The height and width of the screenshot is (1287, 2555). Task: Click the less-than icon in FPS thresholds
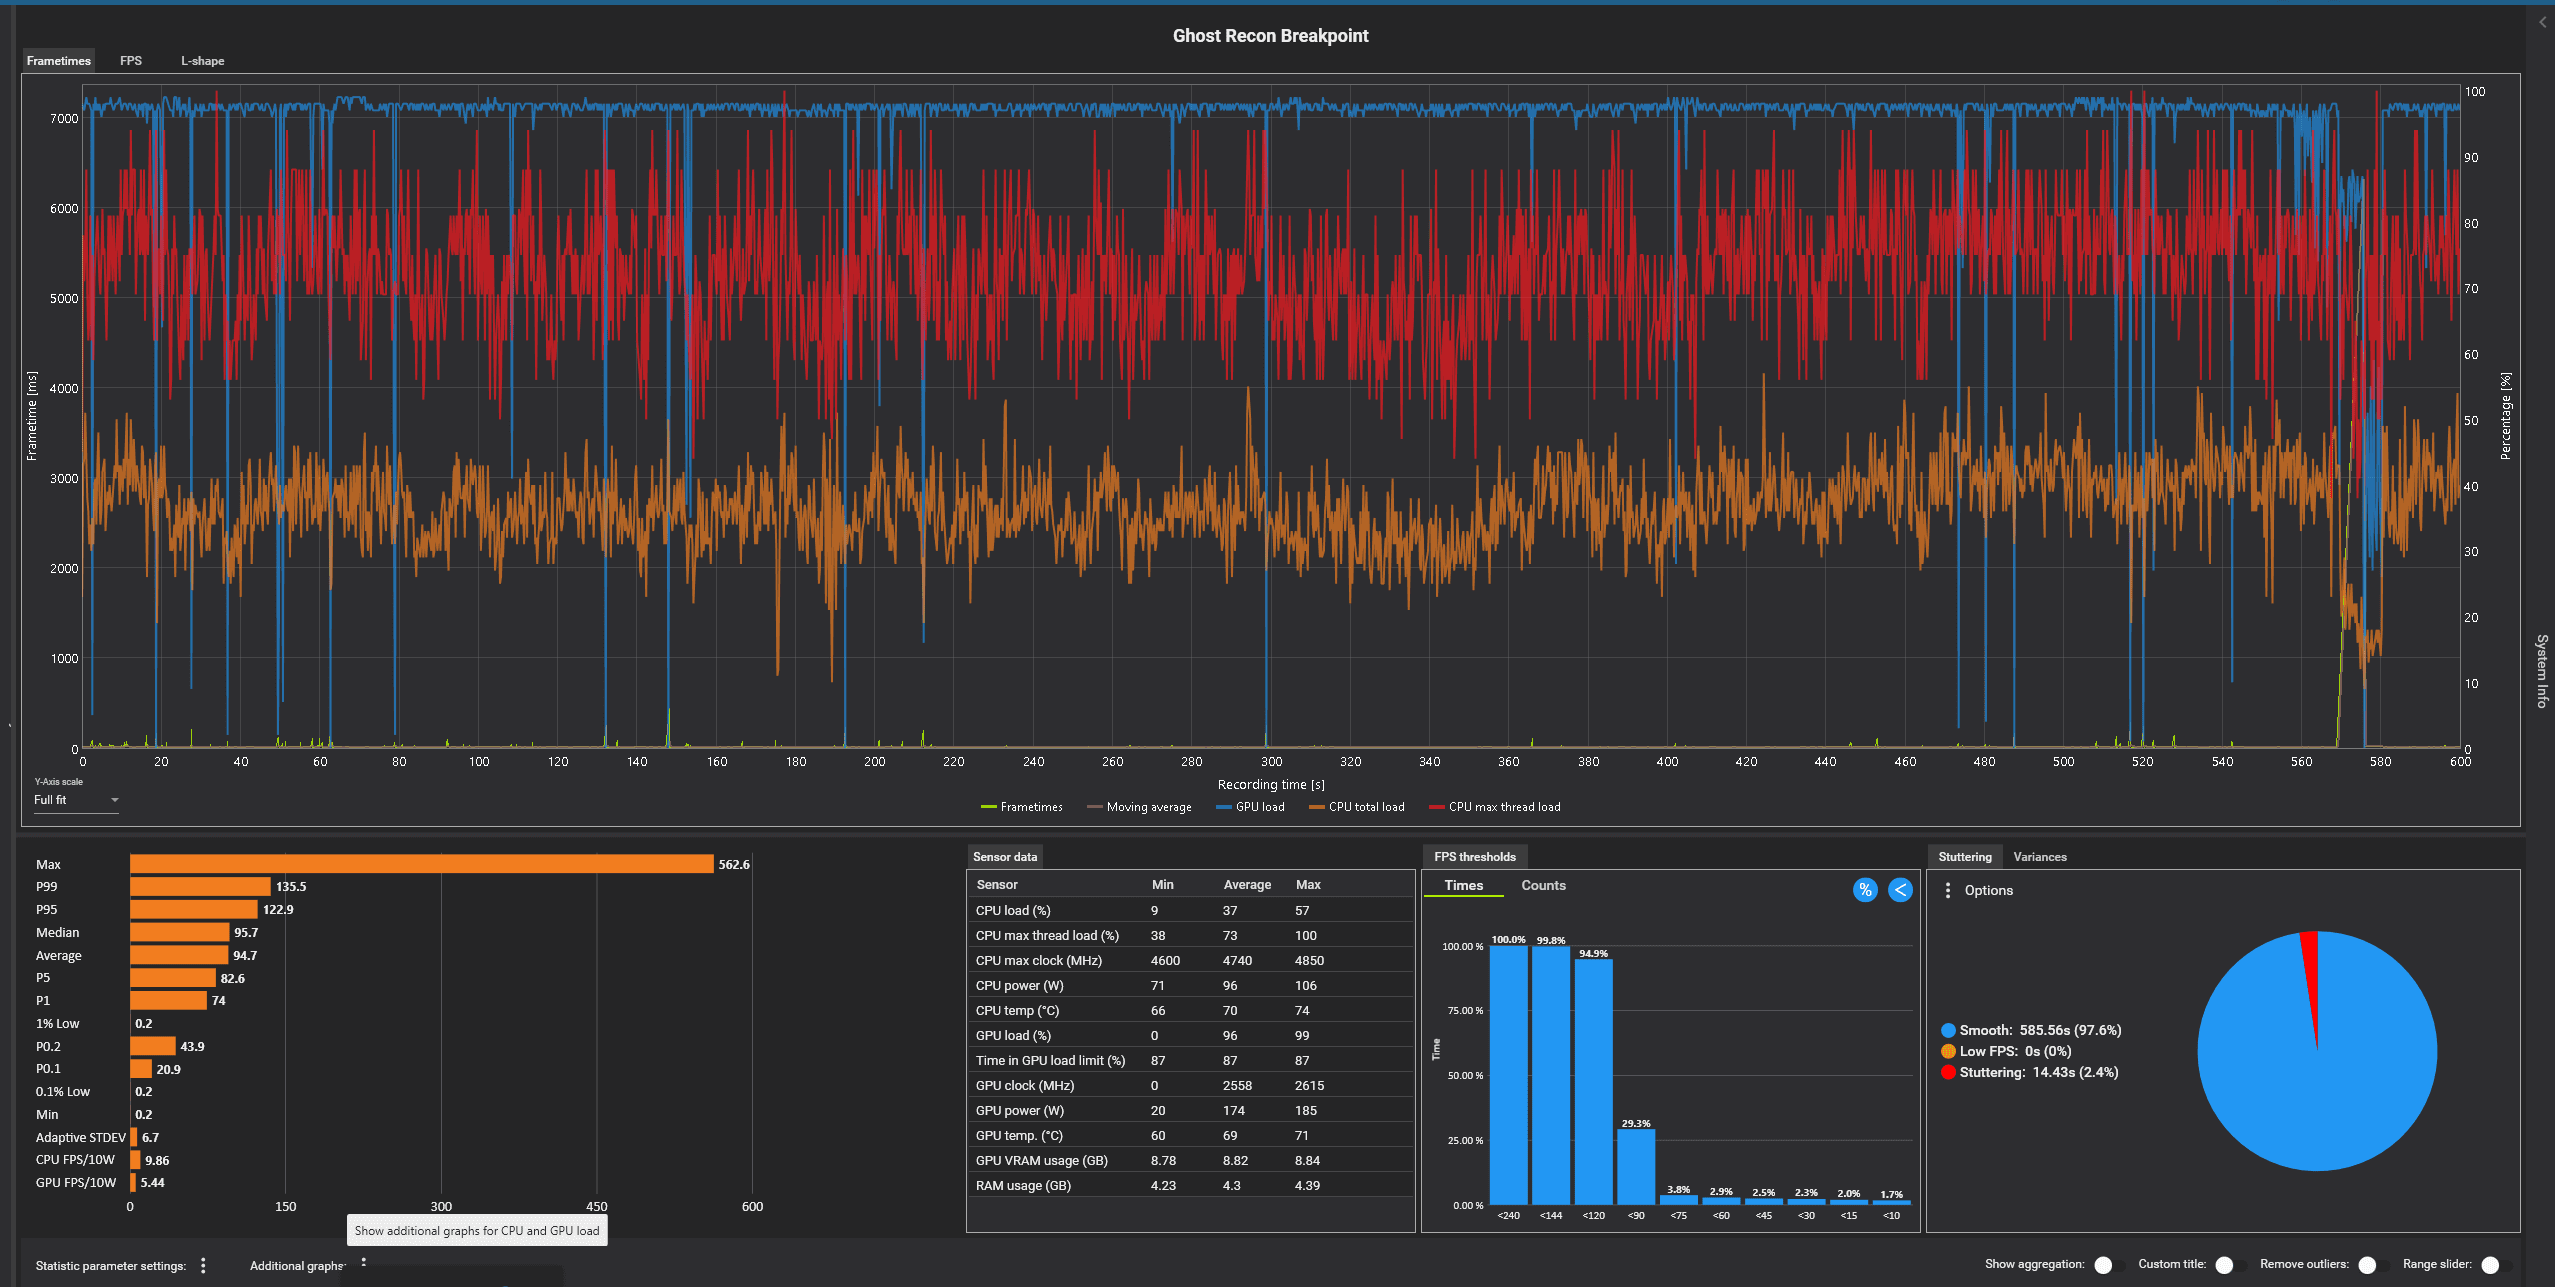(x=1900, y=890)
